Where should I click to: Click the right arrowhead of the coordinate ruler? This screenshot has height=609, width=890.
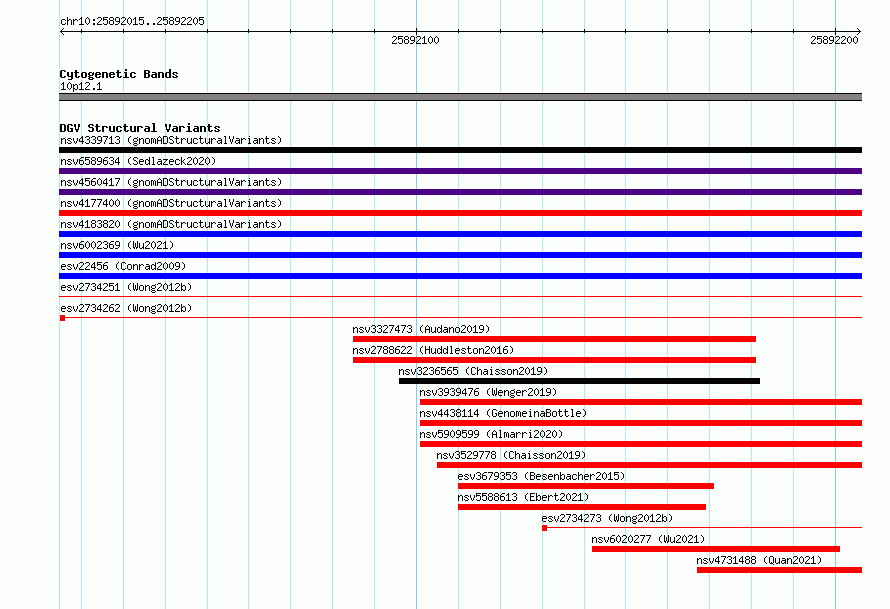(859, 31)
